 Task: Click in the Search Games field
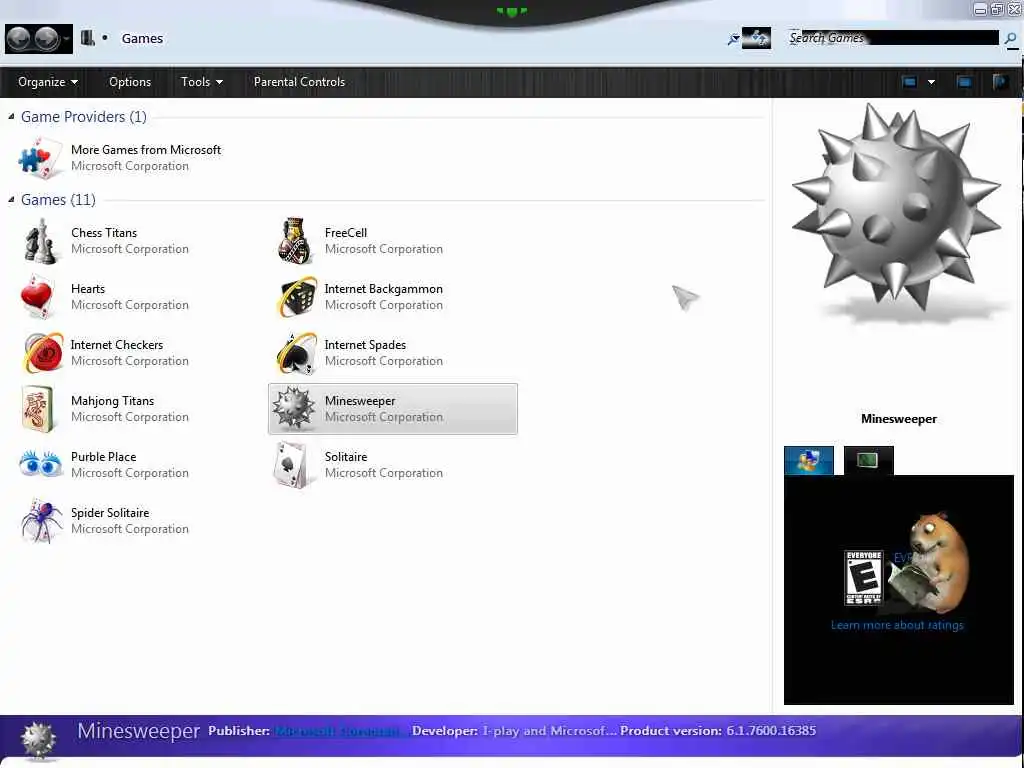click(891, 38)
